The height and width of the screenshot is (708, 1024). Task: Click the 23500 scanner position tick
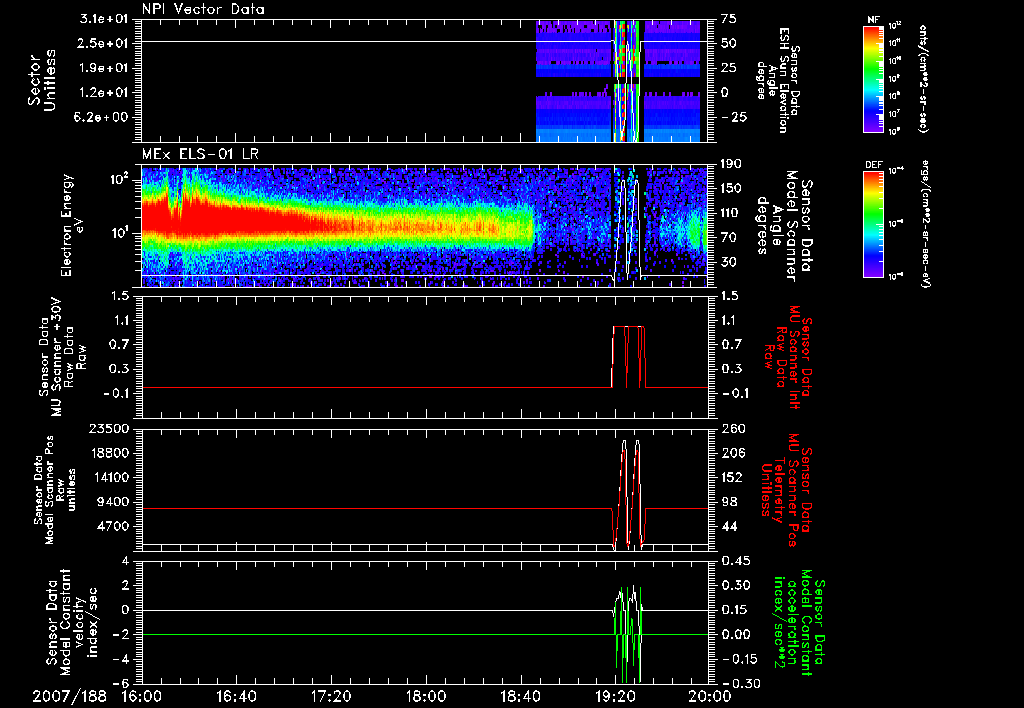coord(110,429)
